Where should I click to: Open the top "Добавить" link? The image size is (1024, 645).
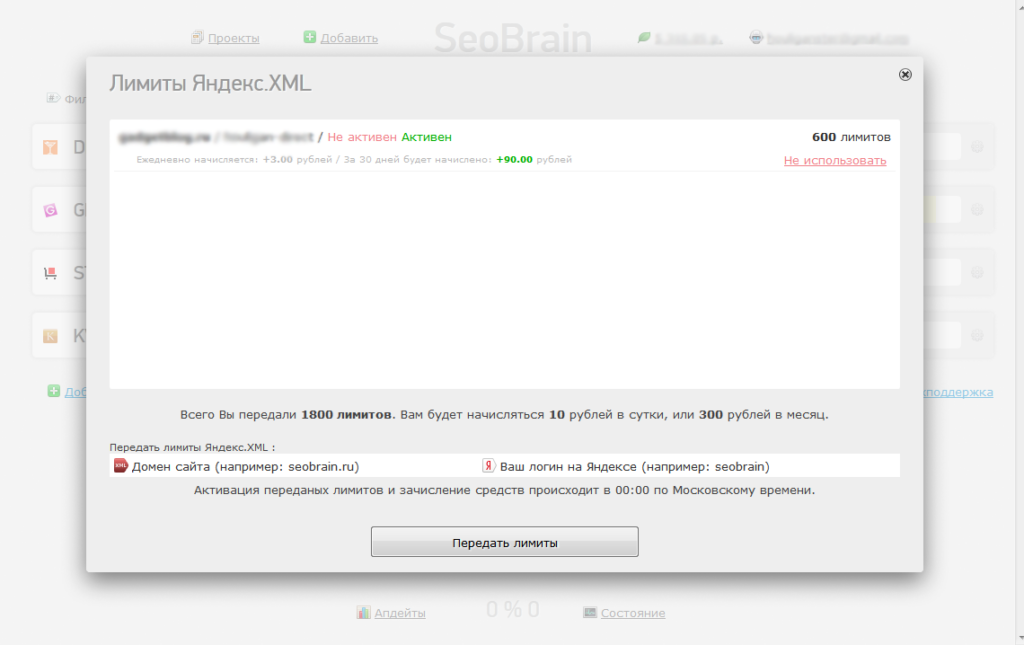349,39
